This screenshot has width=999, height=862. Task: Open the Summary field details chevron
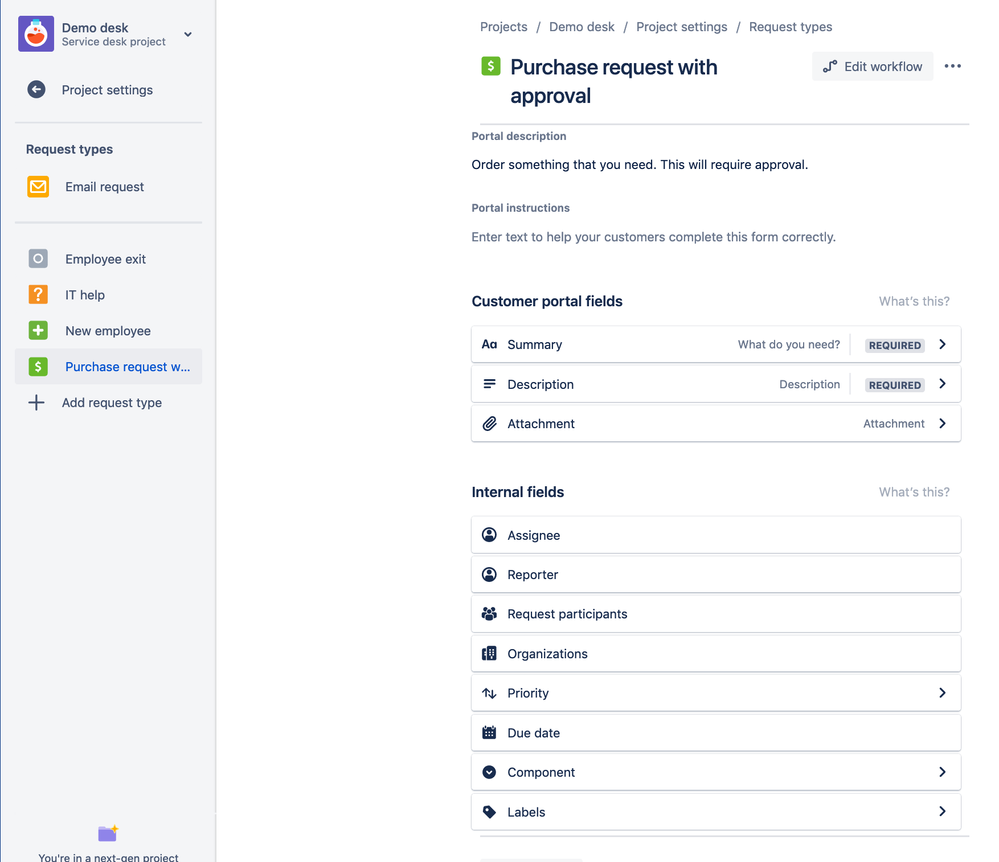941,344
